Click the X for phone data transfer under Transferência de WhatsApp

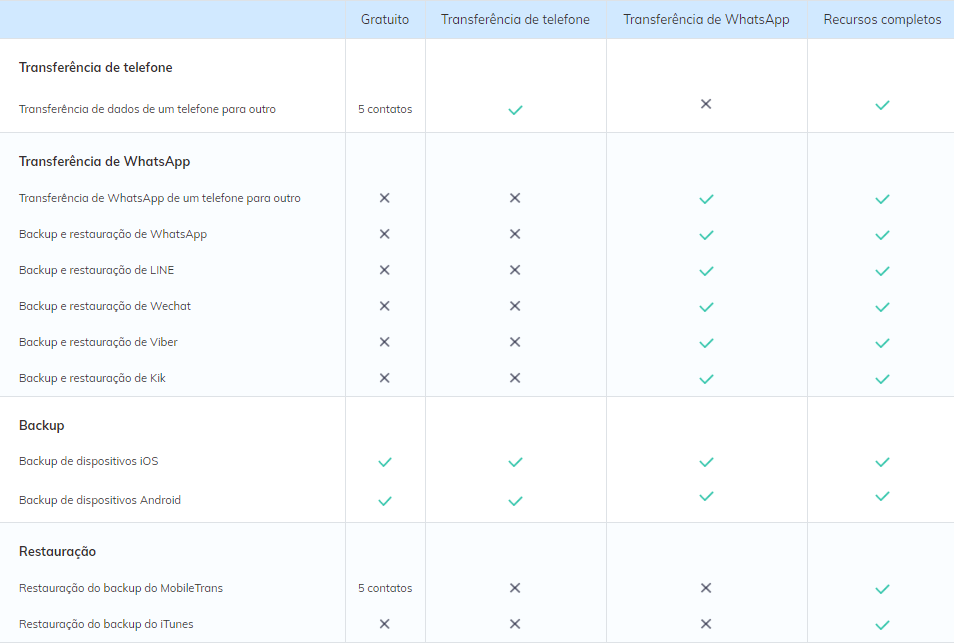[x=705, y=104]
